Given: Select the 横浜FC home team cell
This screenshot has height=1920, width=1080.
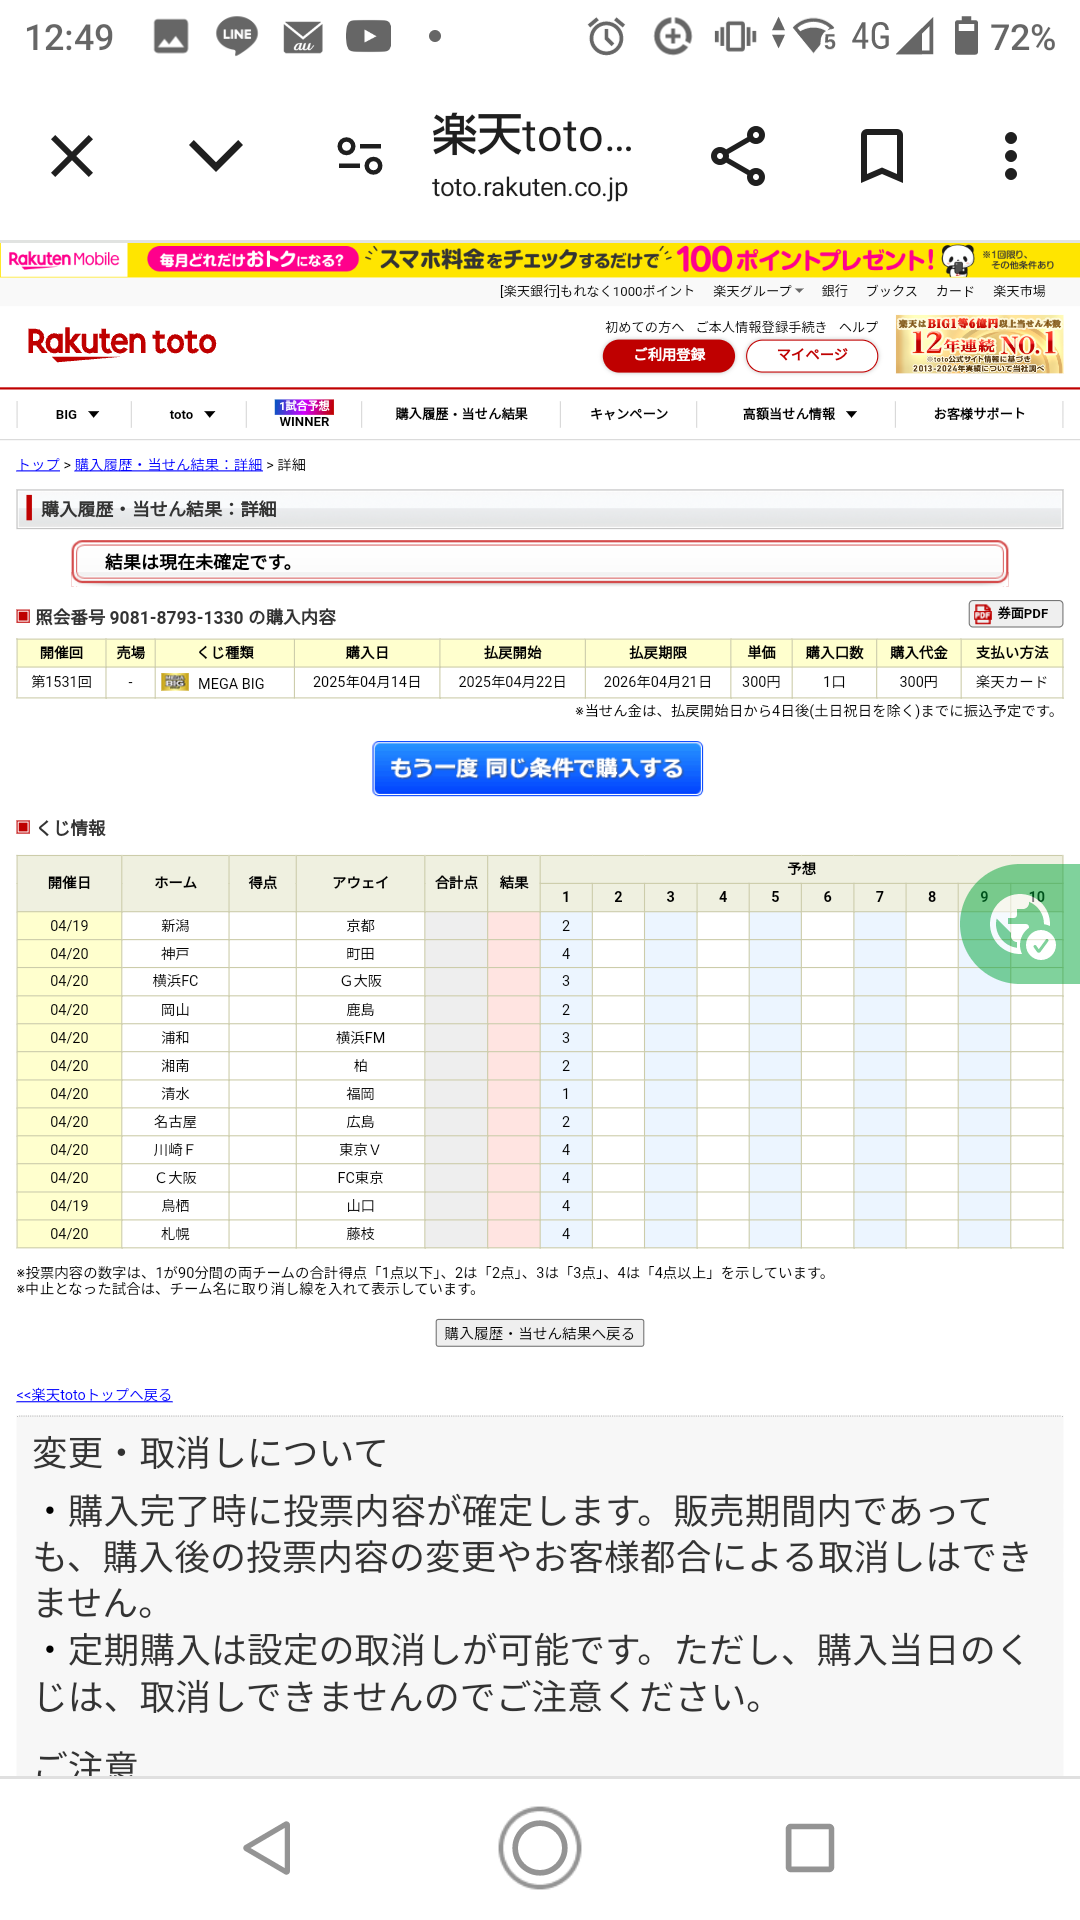Looking at the screenshot, I should (x=175, y=981).
